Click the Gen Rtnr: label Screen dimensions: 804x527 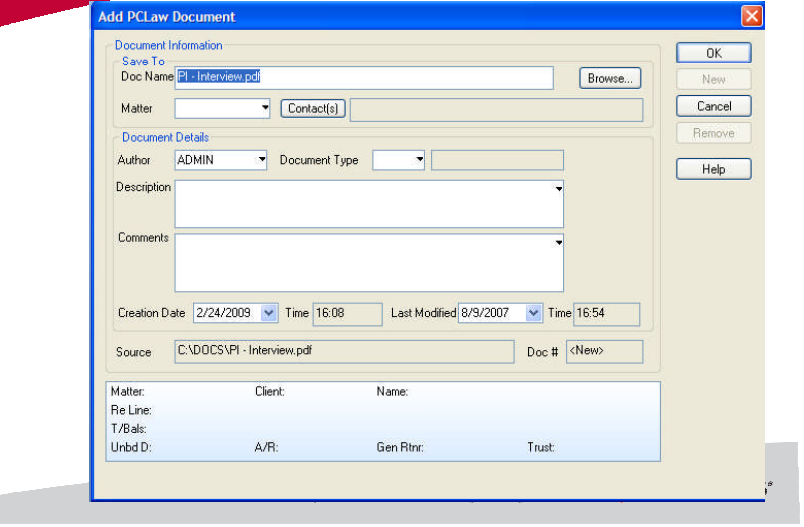click(x=400, y=447)
